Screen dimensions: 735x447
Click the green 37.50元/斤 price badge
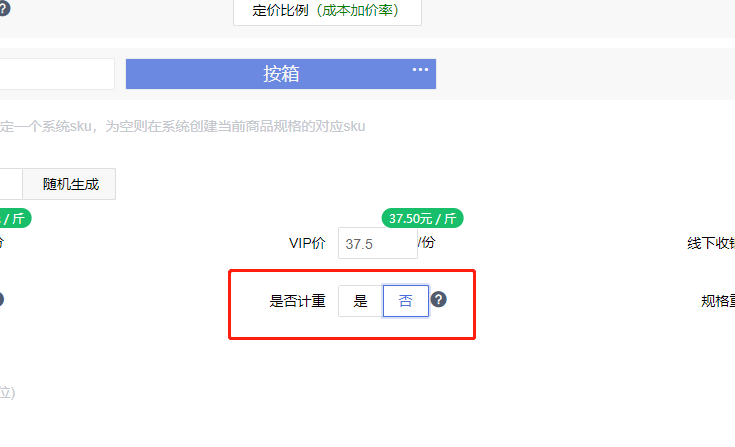[422, 218]
